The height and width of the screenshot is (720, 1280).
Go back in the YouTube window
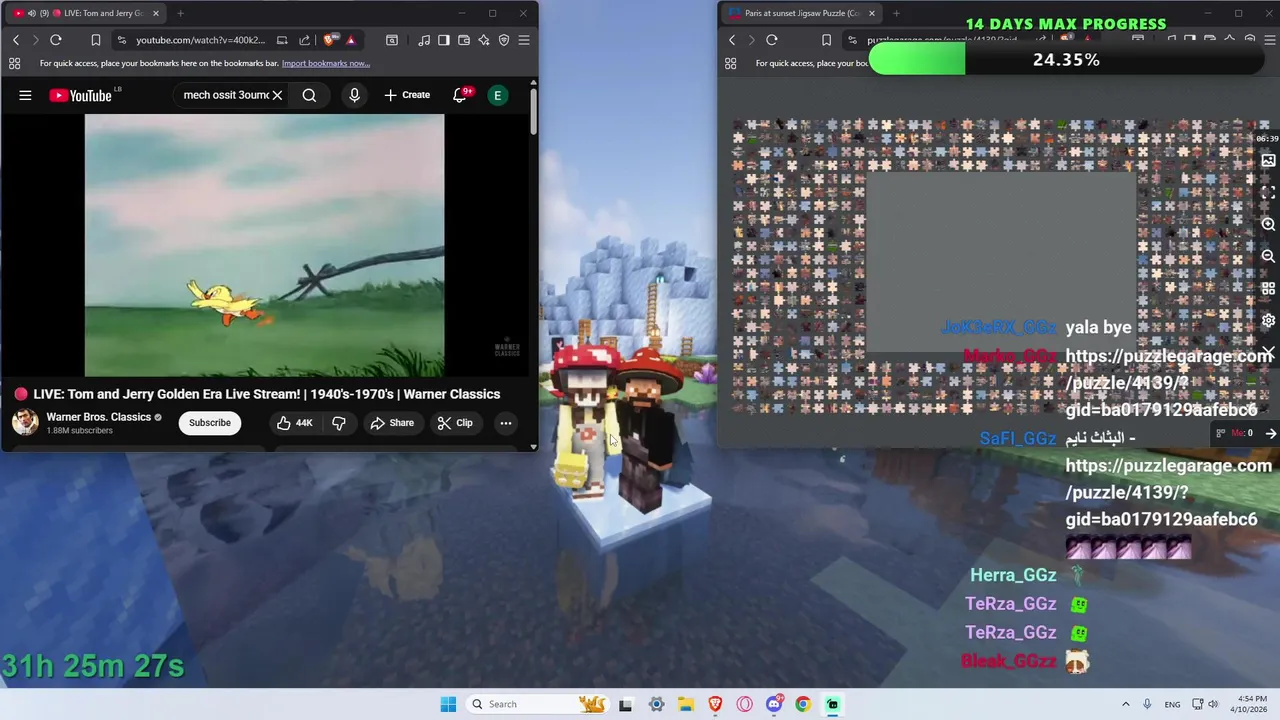(16, 40)
